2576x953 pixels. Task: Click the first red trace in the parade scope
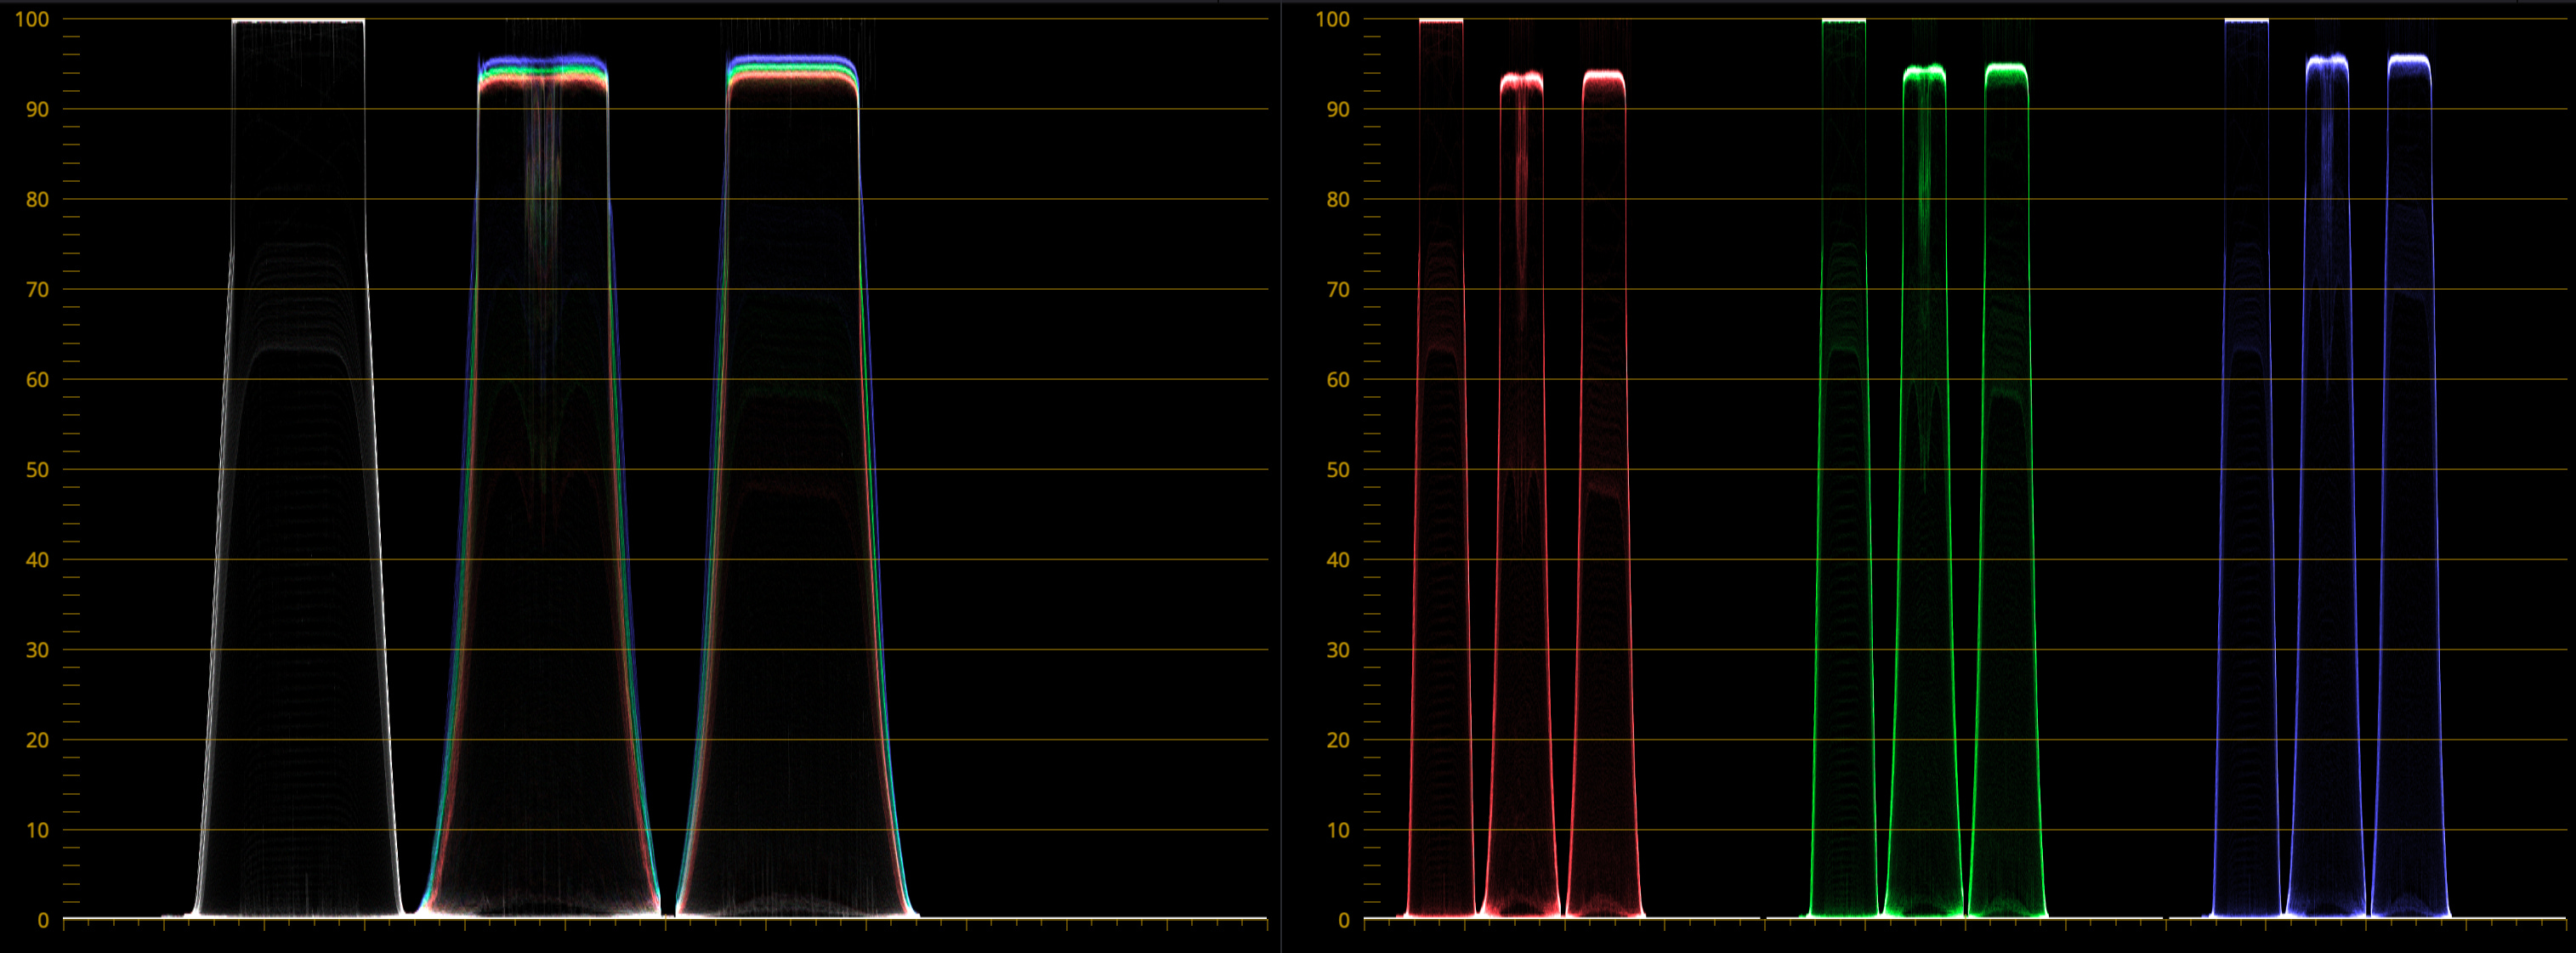[x=1441, y=500]
